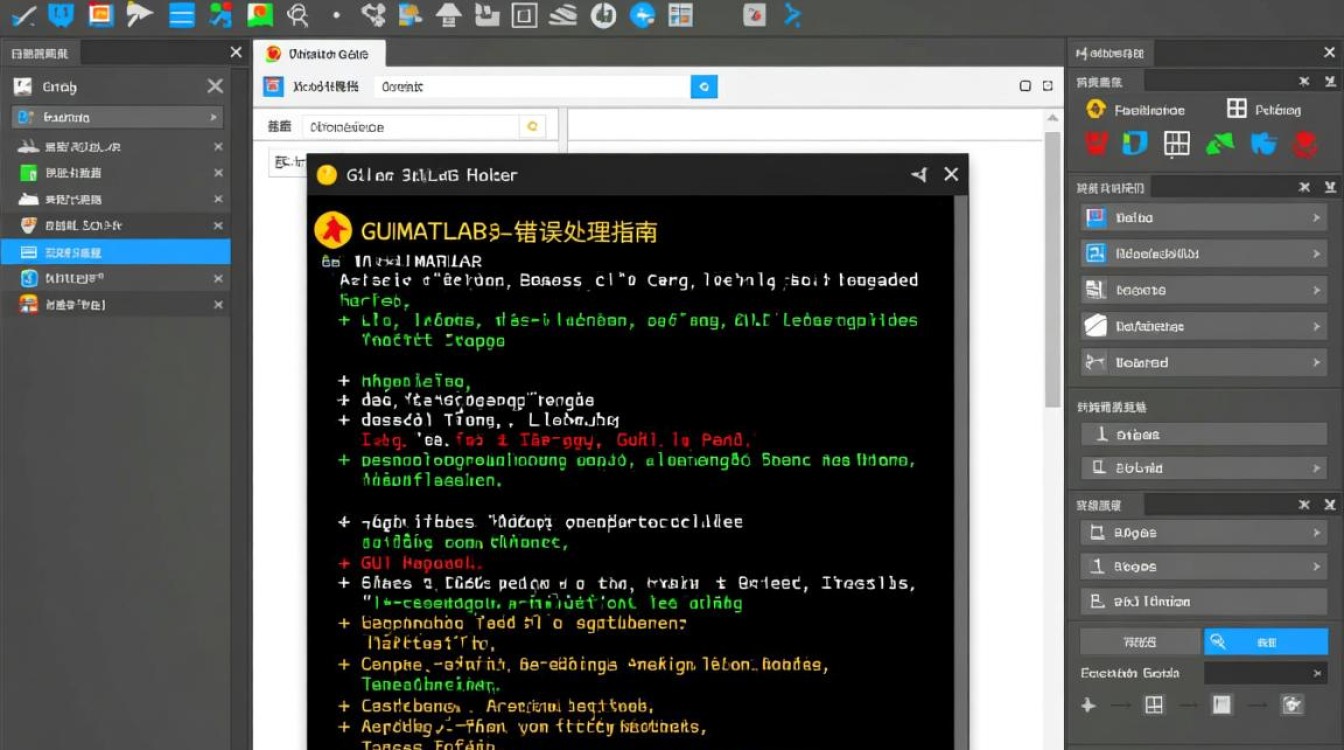This screenshot has height=750, width=1344.
Task: Switch to the document tab with red-yellow icon
Action: coord(319,54)
